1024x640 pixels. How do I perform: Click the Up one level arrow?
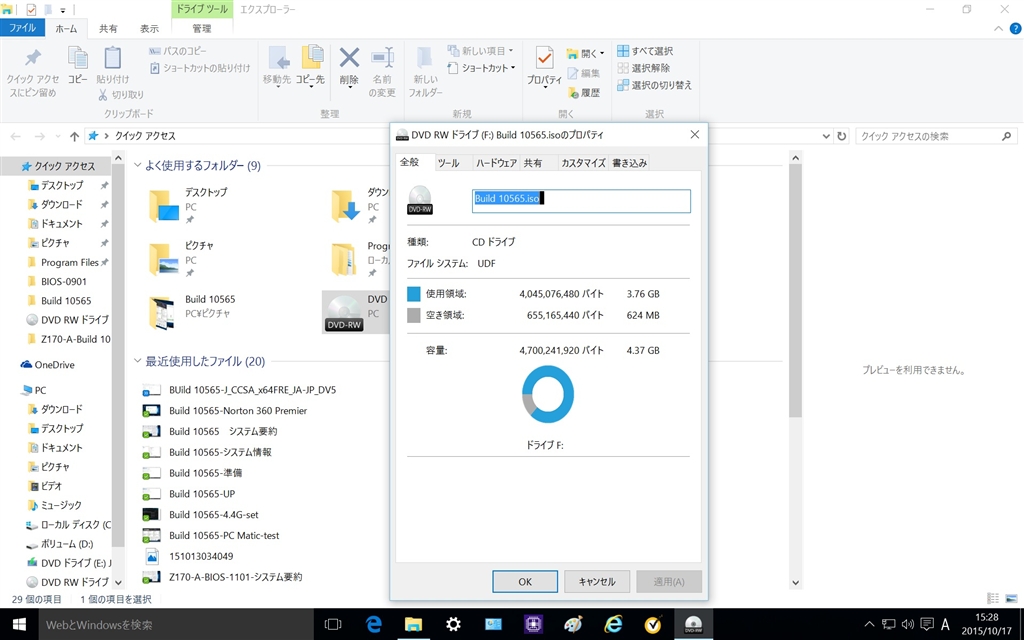(x=74, y=136)
